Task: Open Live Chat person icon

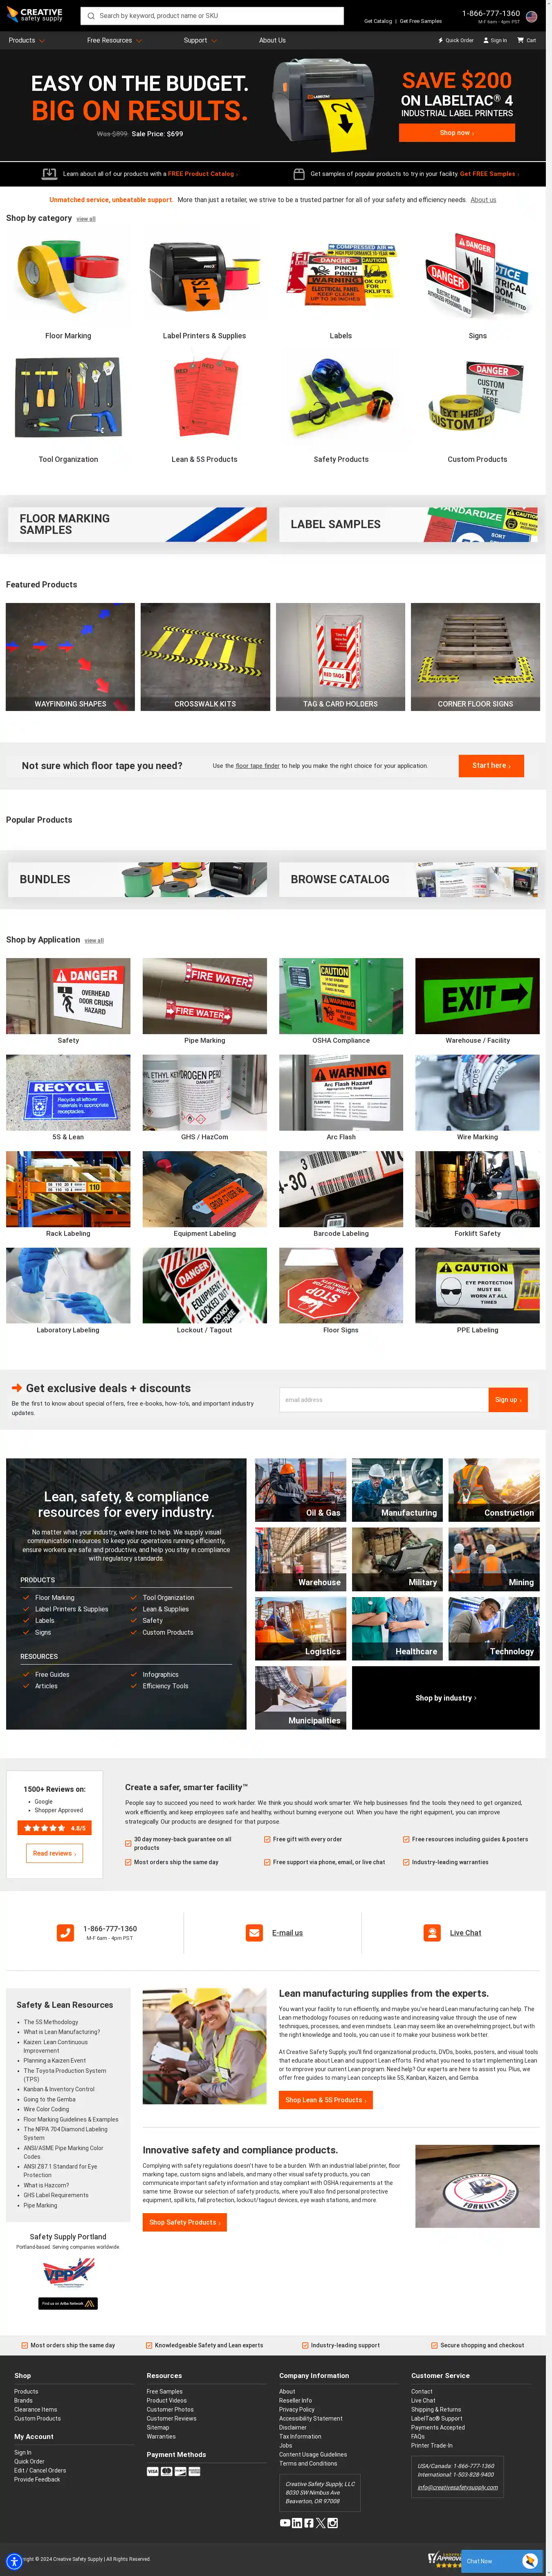Action: 432,1933
